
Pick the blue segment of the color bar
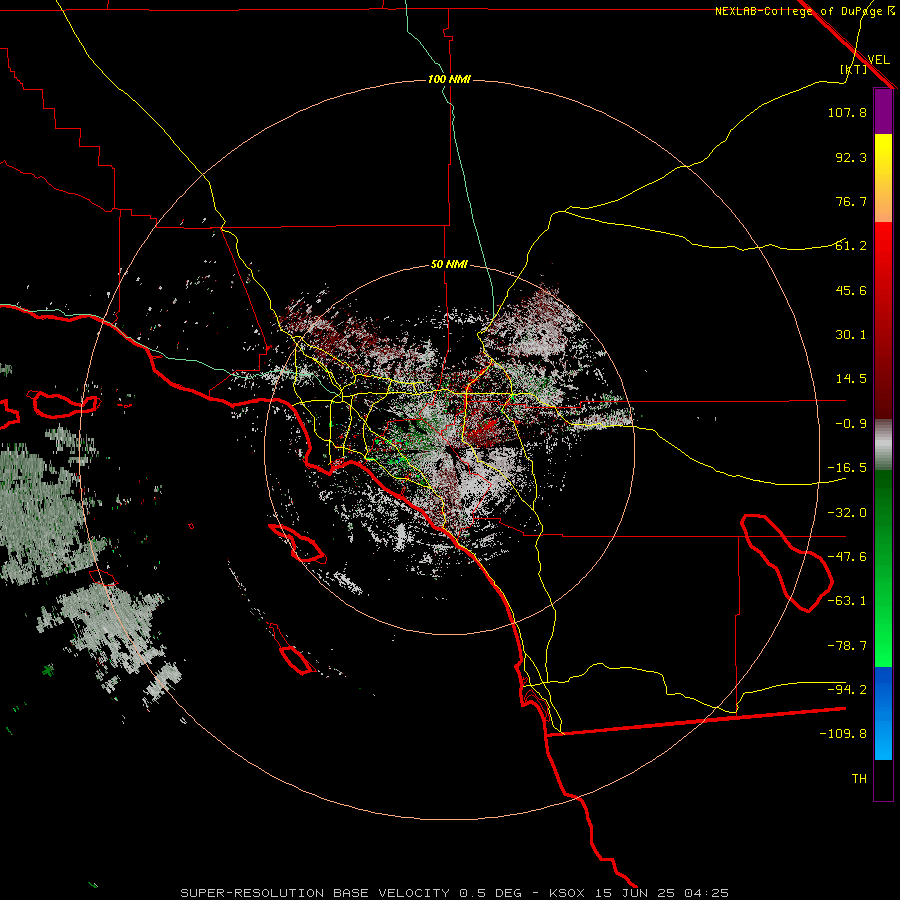coord(883,713)
